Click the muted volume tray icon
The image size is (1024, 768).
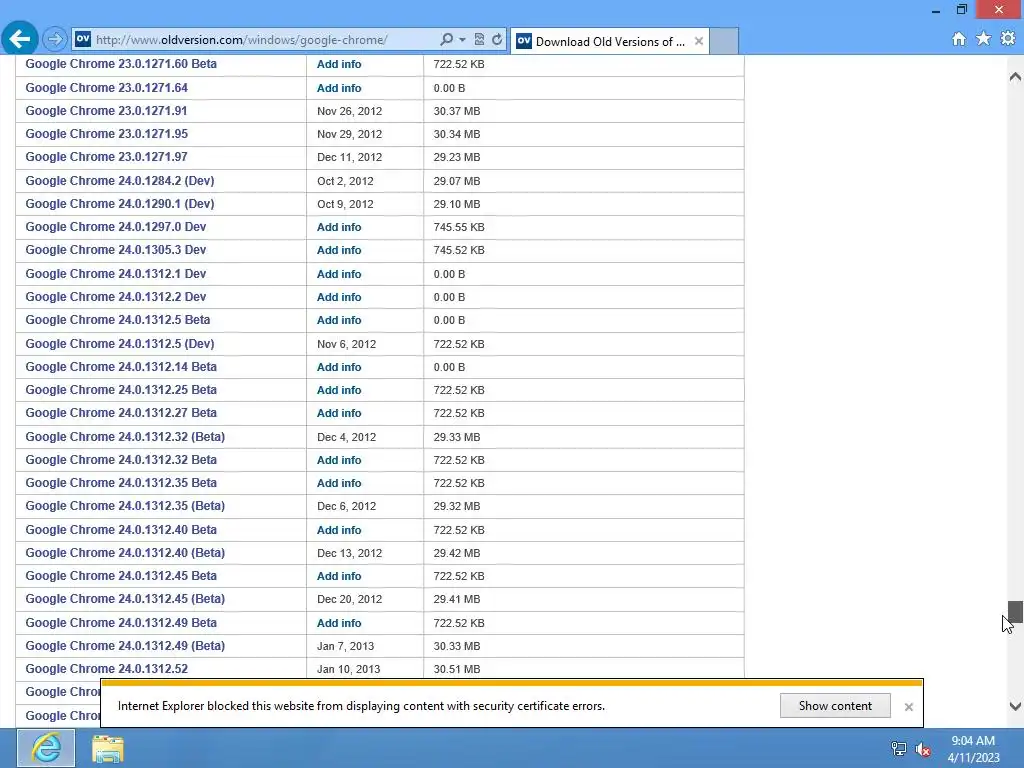[923, 750]
